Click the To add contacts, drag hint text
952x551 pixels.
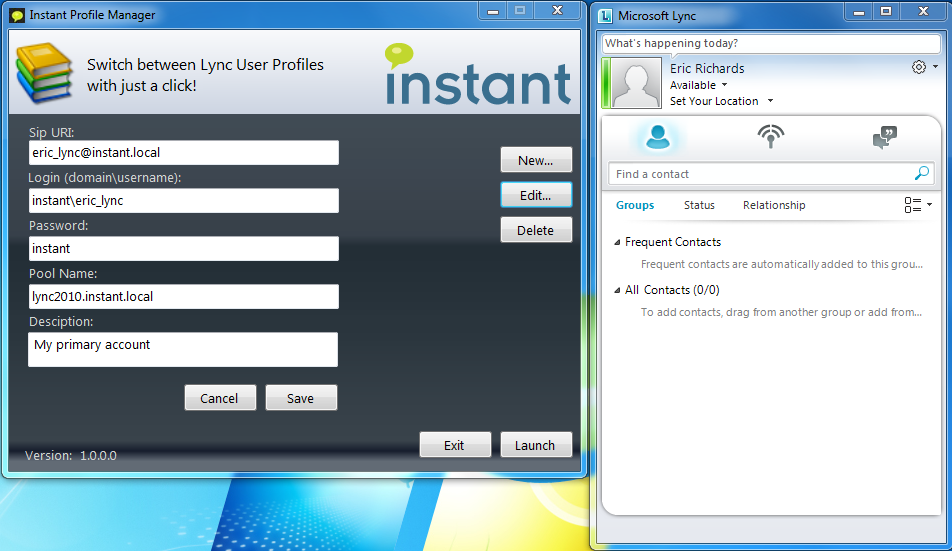coord(781,312)
